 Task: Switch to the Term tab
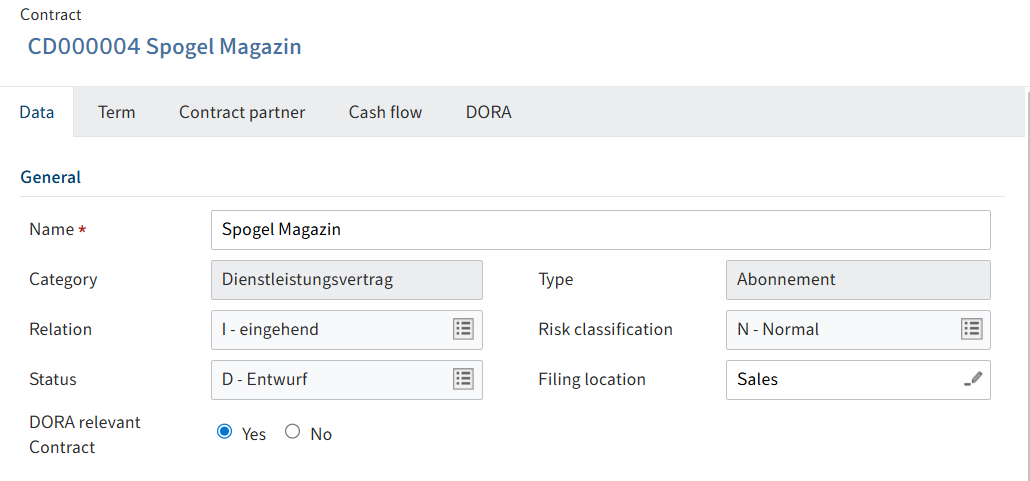pyautogui.click(x=117, y=112)
